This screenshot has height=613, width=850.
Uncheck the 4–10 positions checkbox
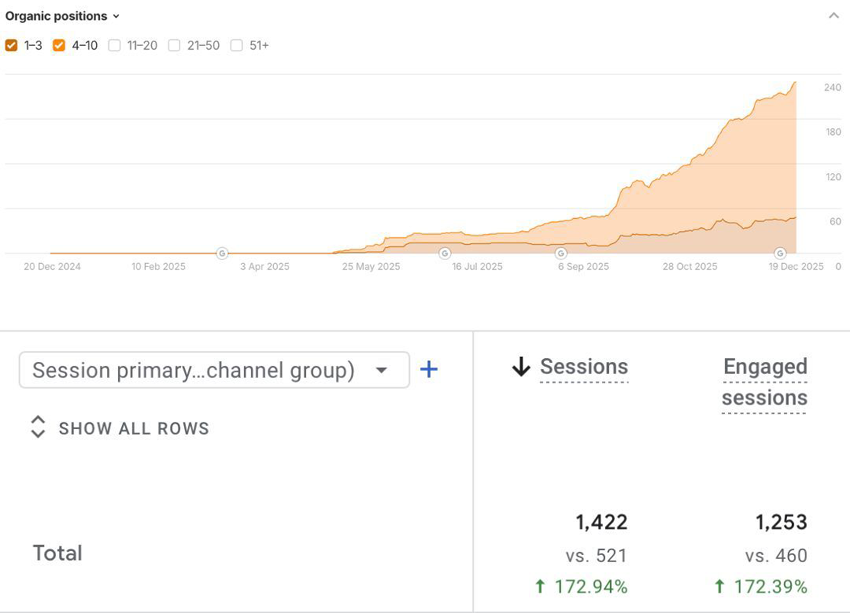59,45
